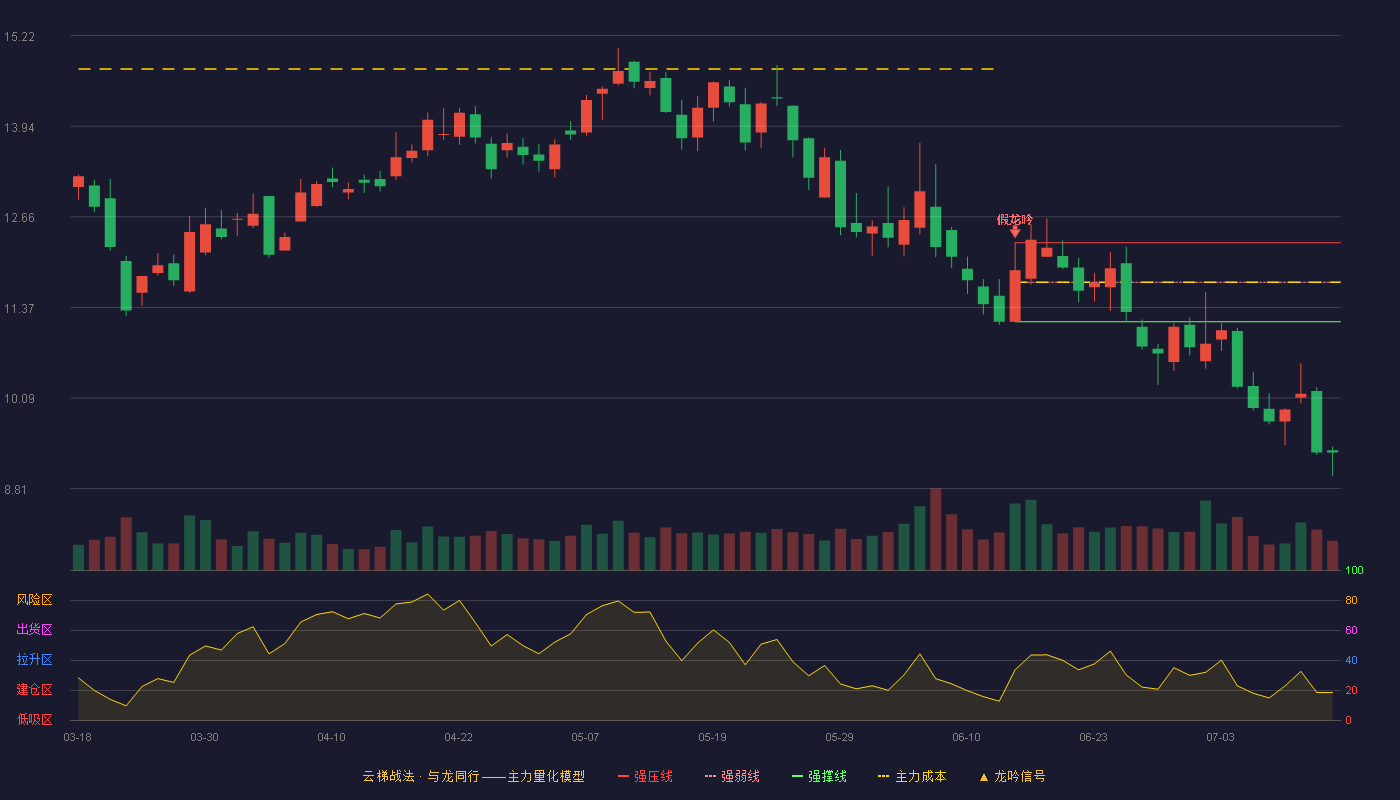This screenshot has width=1400, height=800.
Task: Click the tallest red volume bar
Action: [x=936, y=529]
